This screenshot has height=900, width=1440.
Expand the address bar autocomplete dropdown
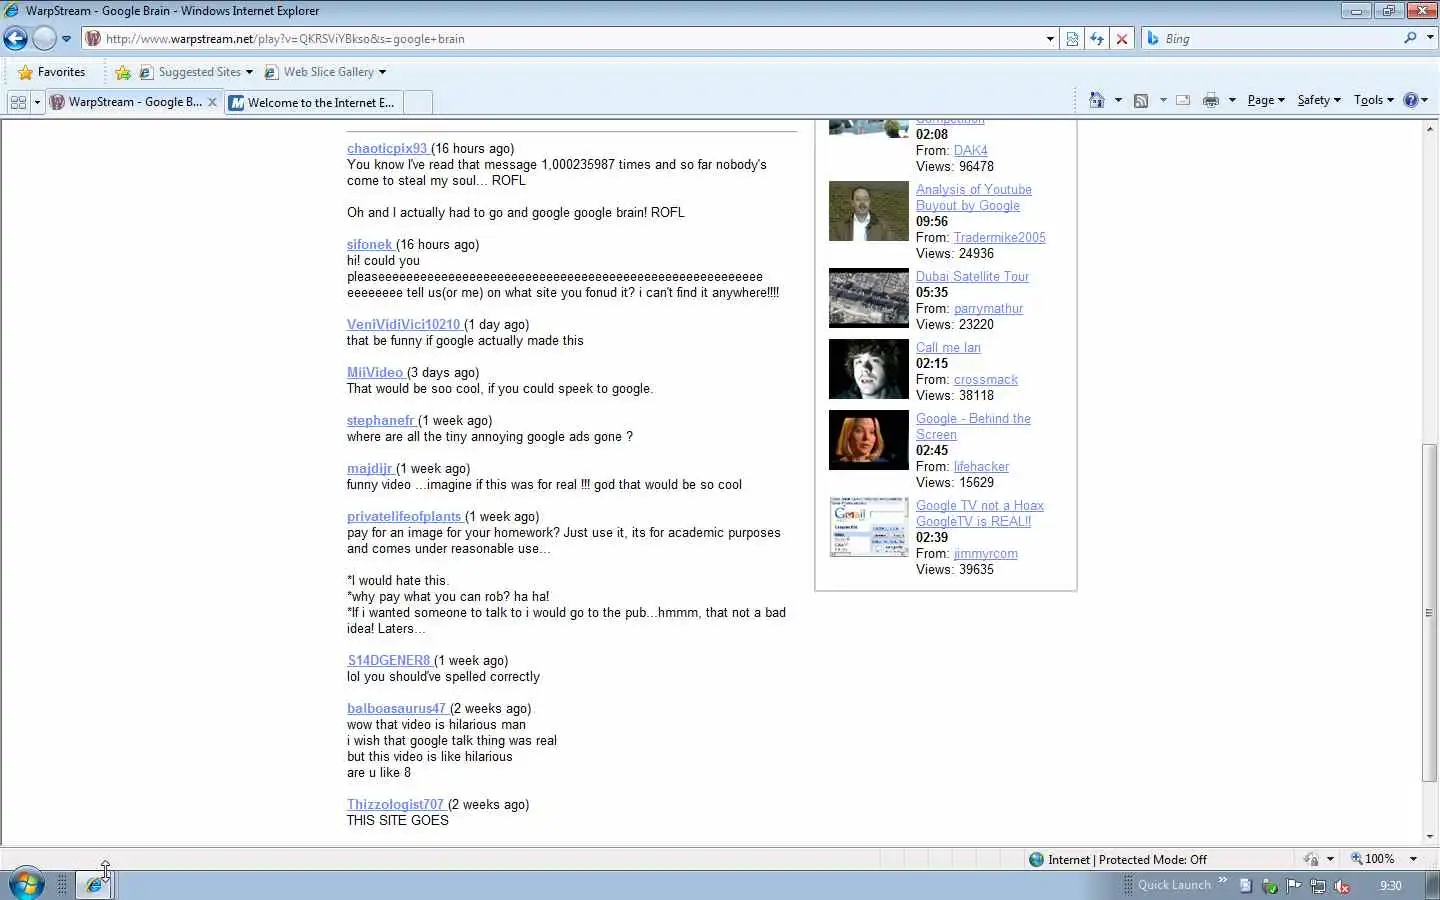[1050, 39]
